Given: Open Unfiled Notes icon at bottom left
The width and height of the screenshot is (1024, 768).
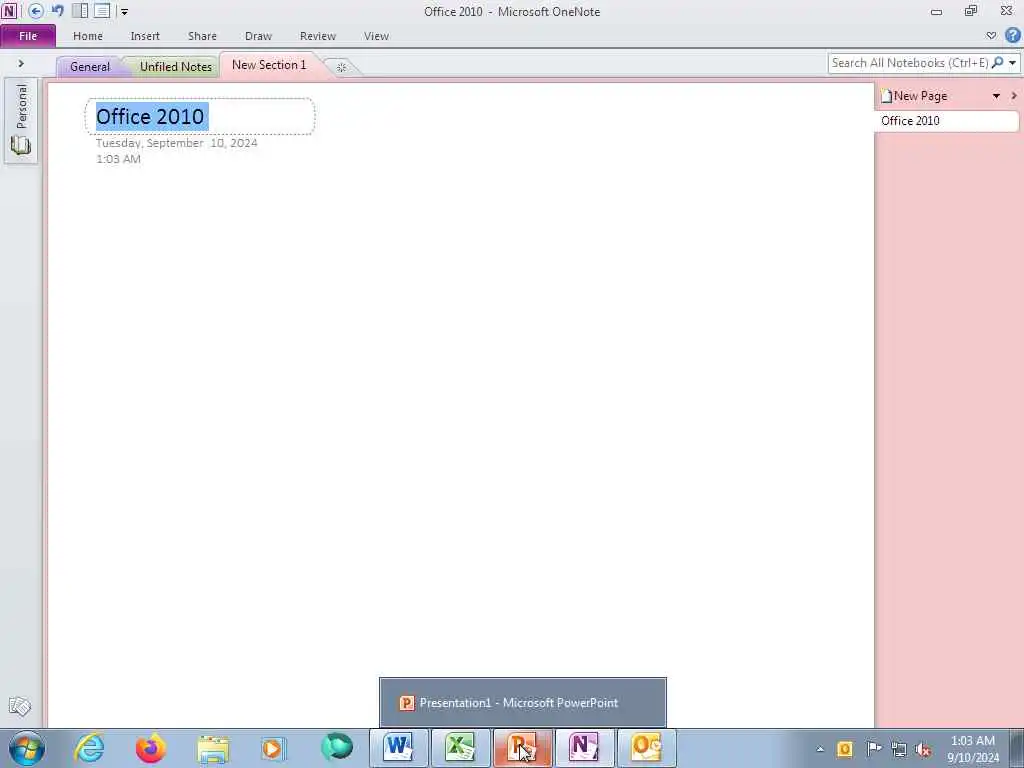Looking at the screenshot, I should [20, 706].
